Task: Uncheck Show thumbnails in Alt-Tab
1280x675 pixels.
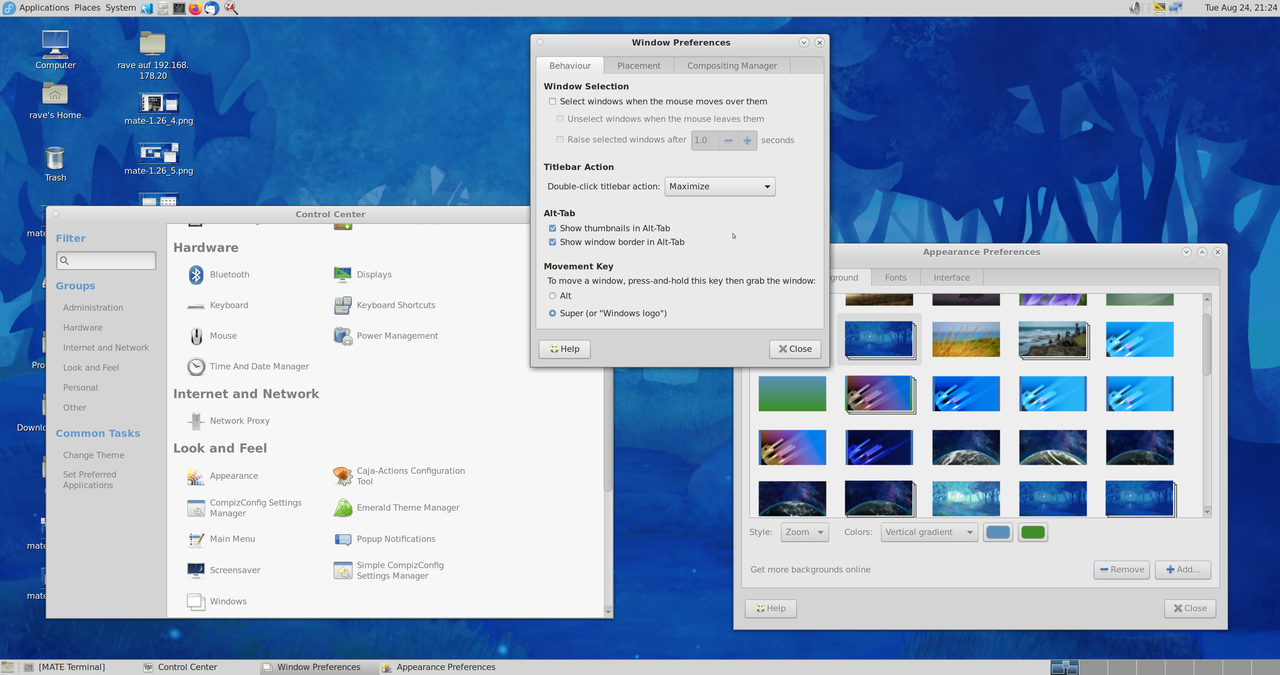Action: [x=552, y=229]
